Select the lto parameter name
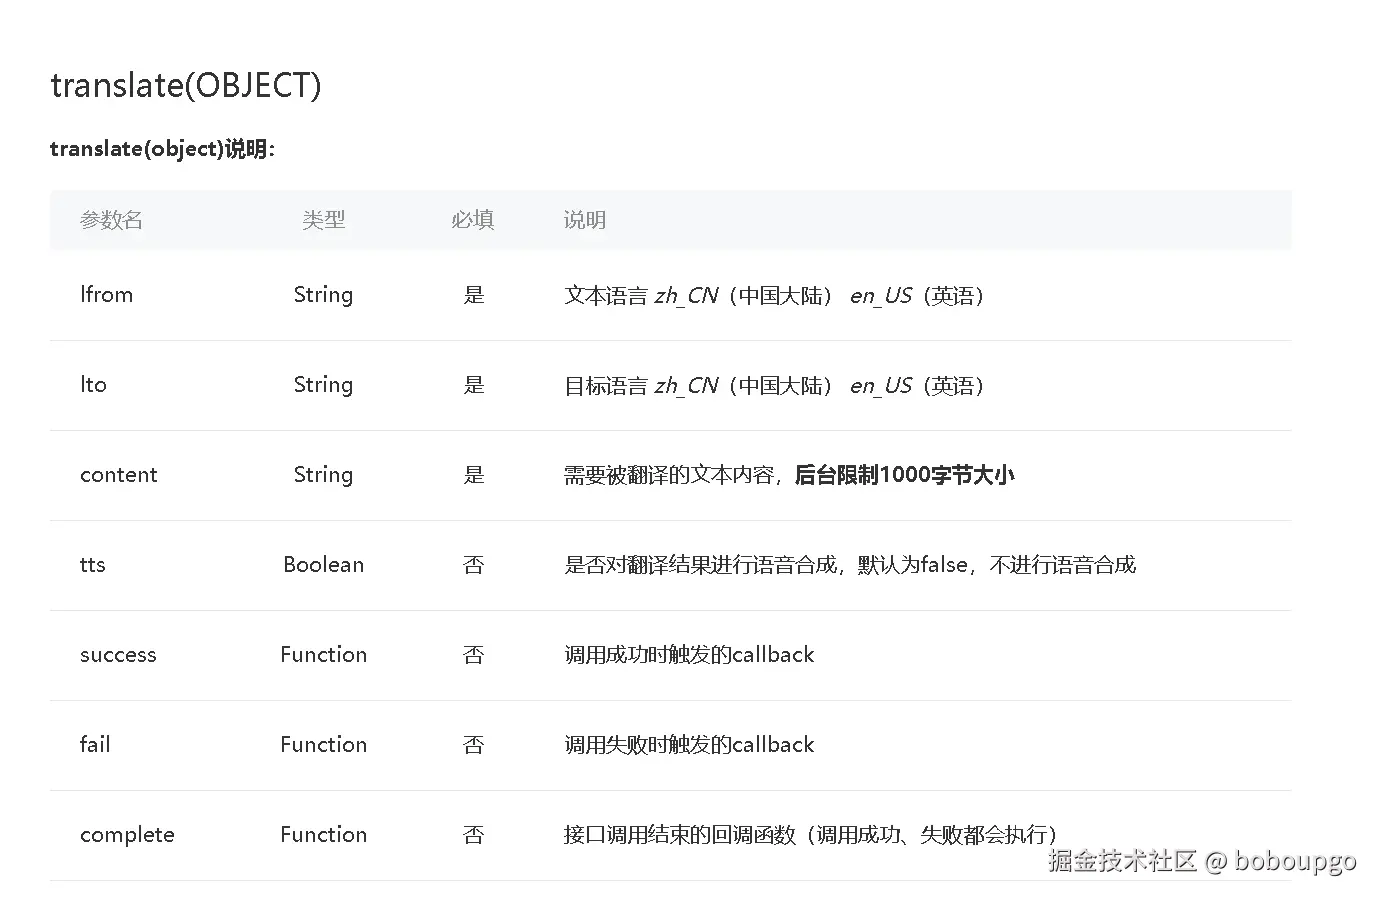 (93, 385)
